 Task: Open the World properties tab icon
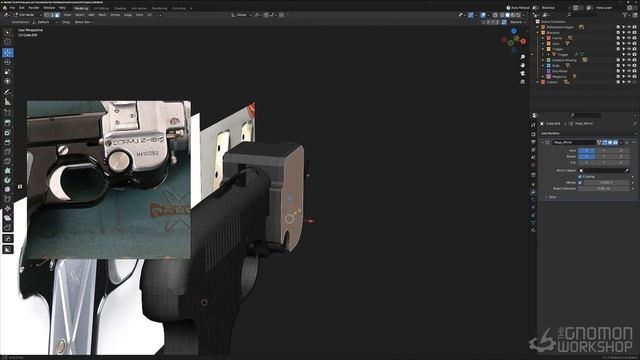coord(533,165)
